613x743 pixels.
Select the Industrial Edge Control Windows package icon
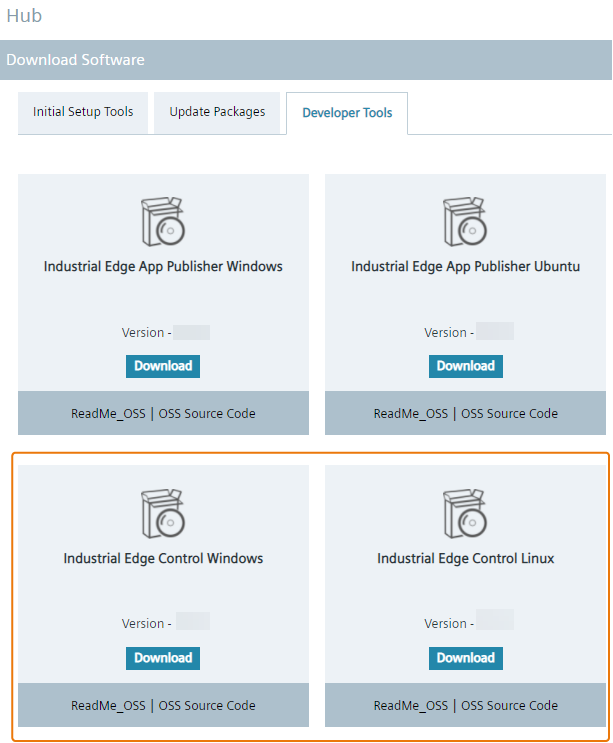coord(163,514)
